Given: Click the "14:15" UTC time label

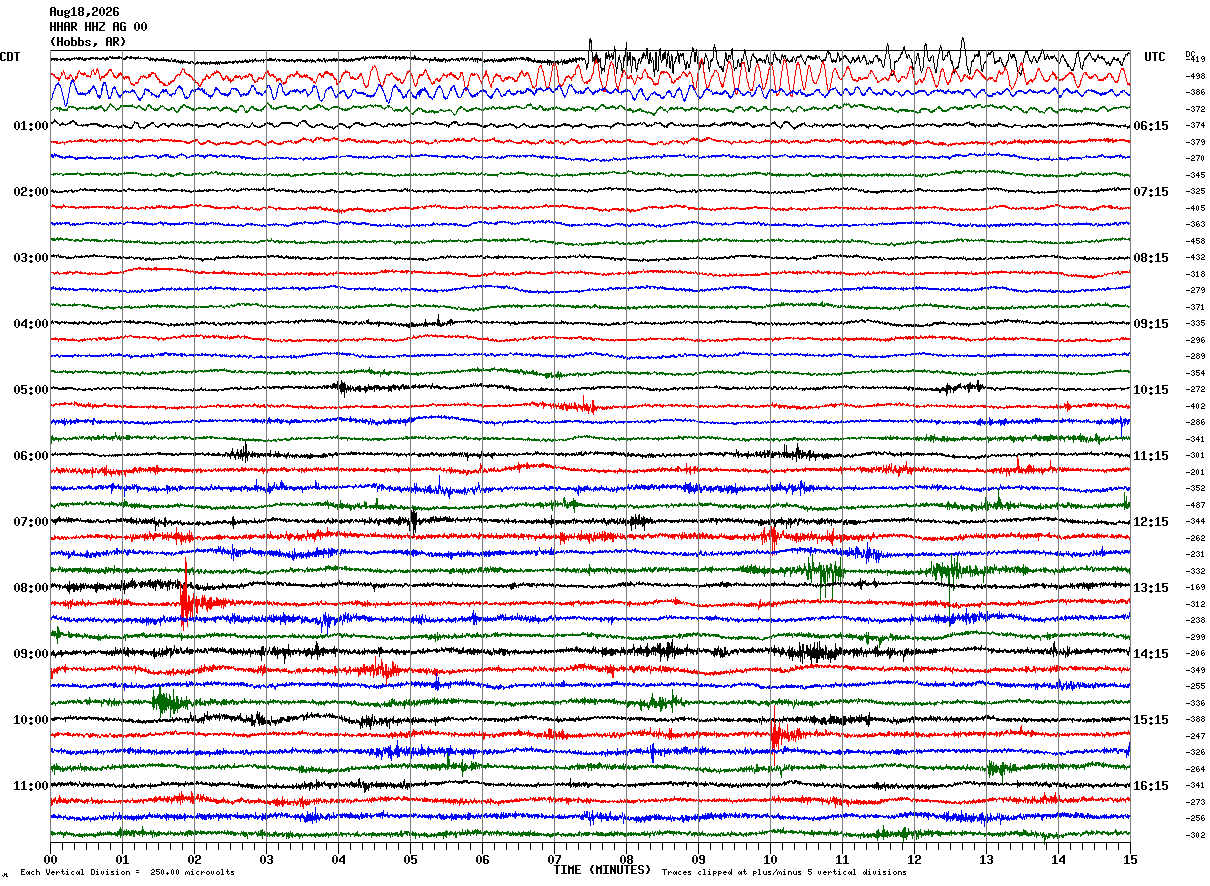Looking at the screenshot, I should (1151, 654).
